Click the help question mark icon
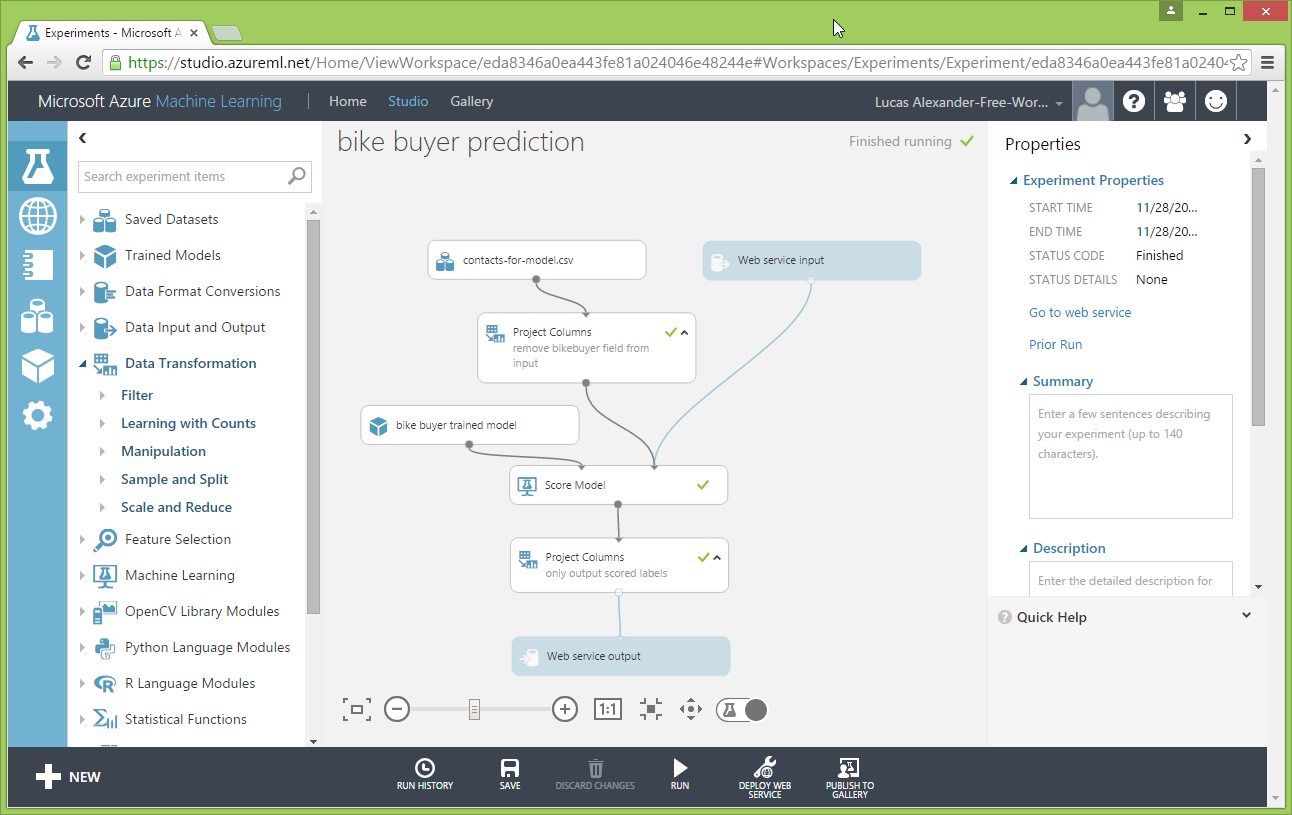 coord(1133,101)
